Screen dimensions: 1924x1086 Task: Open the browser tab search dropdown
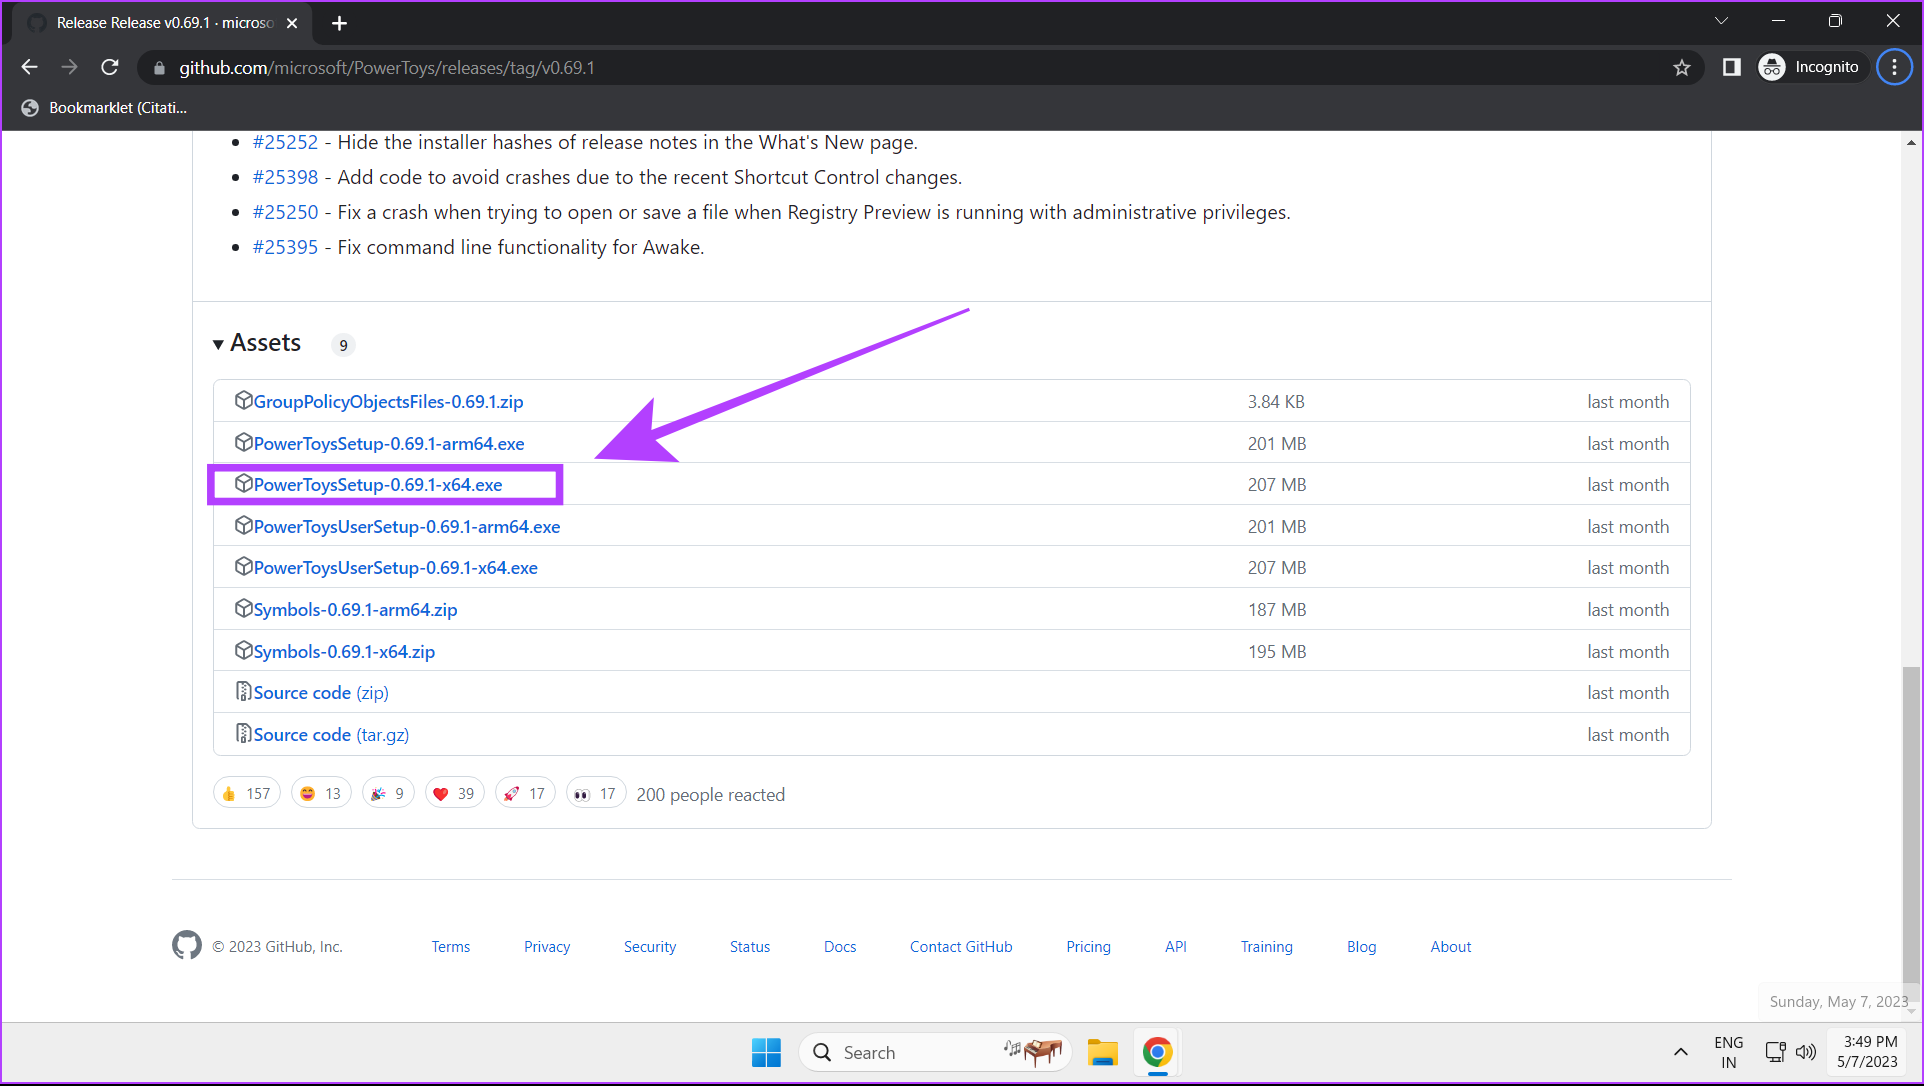[1722, 20]
